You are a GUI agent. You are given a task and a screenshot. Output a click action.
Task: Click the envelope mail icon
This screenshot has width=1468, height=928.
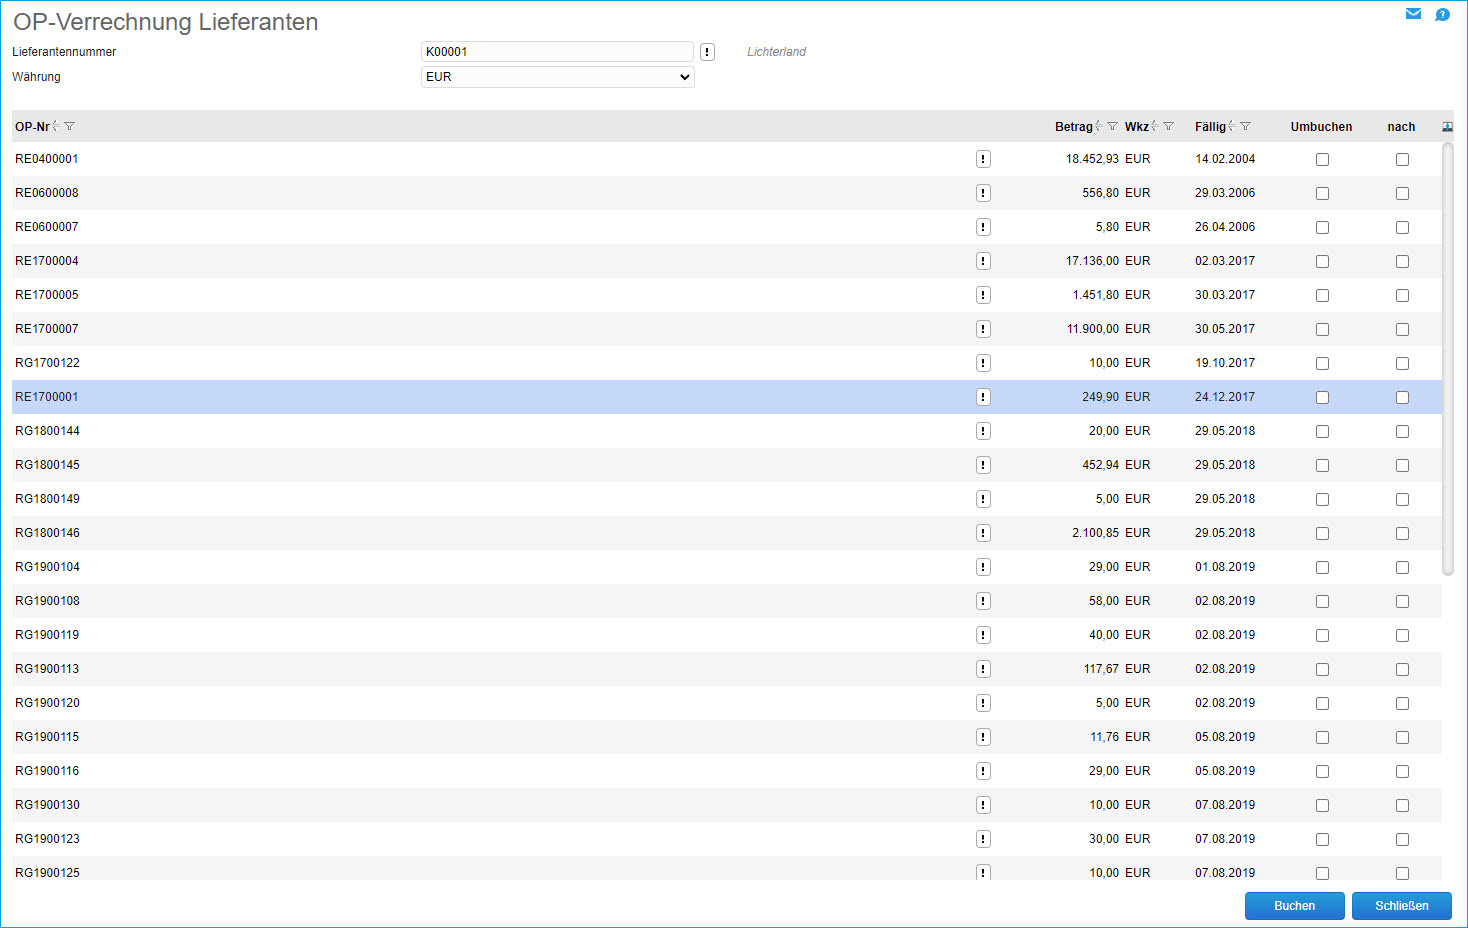[x=1413, y=14]
